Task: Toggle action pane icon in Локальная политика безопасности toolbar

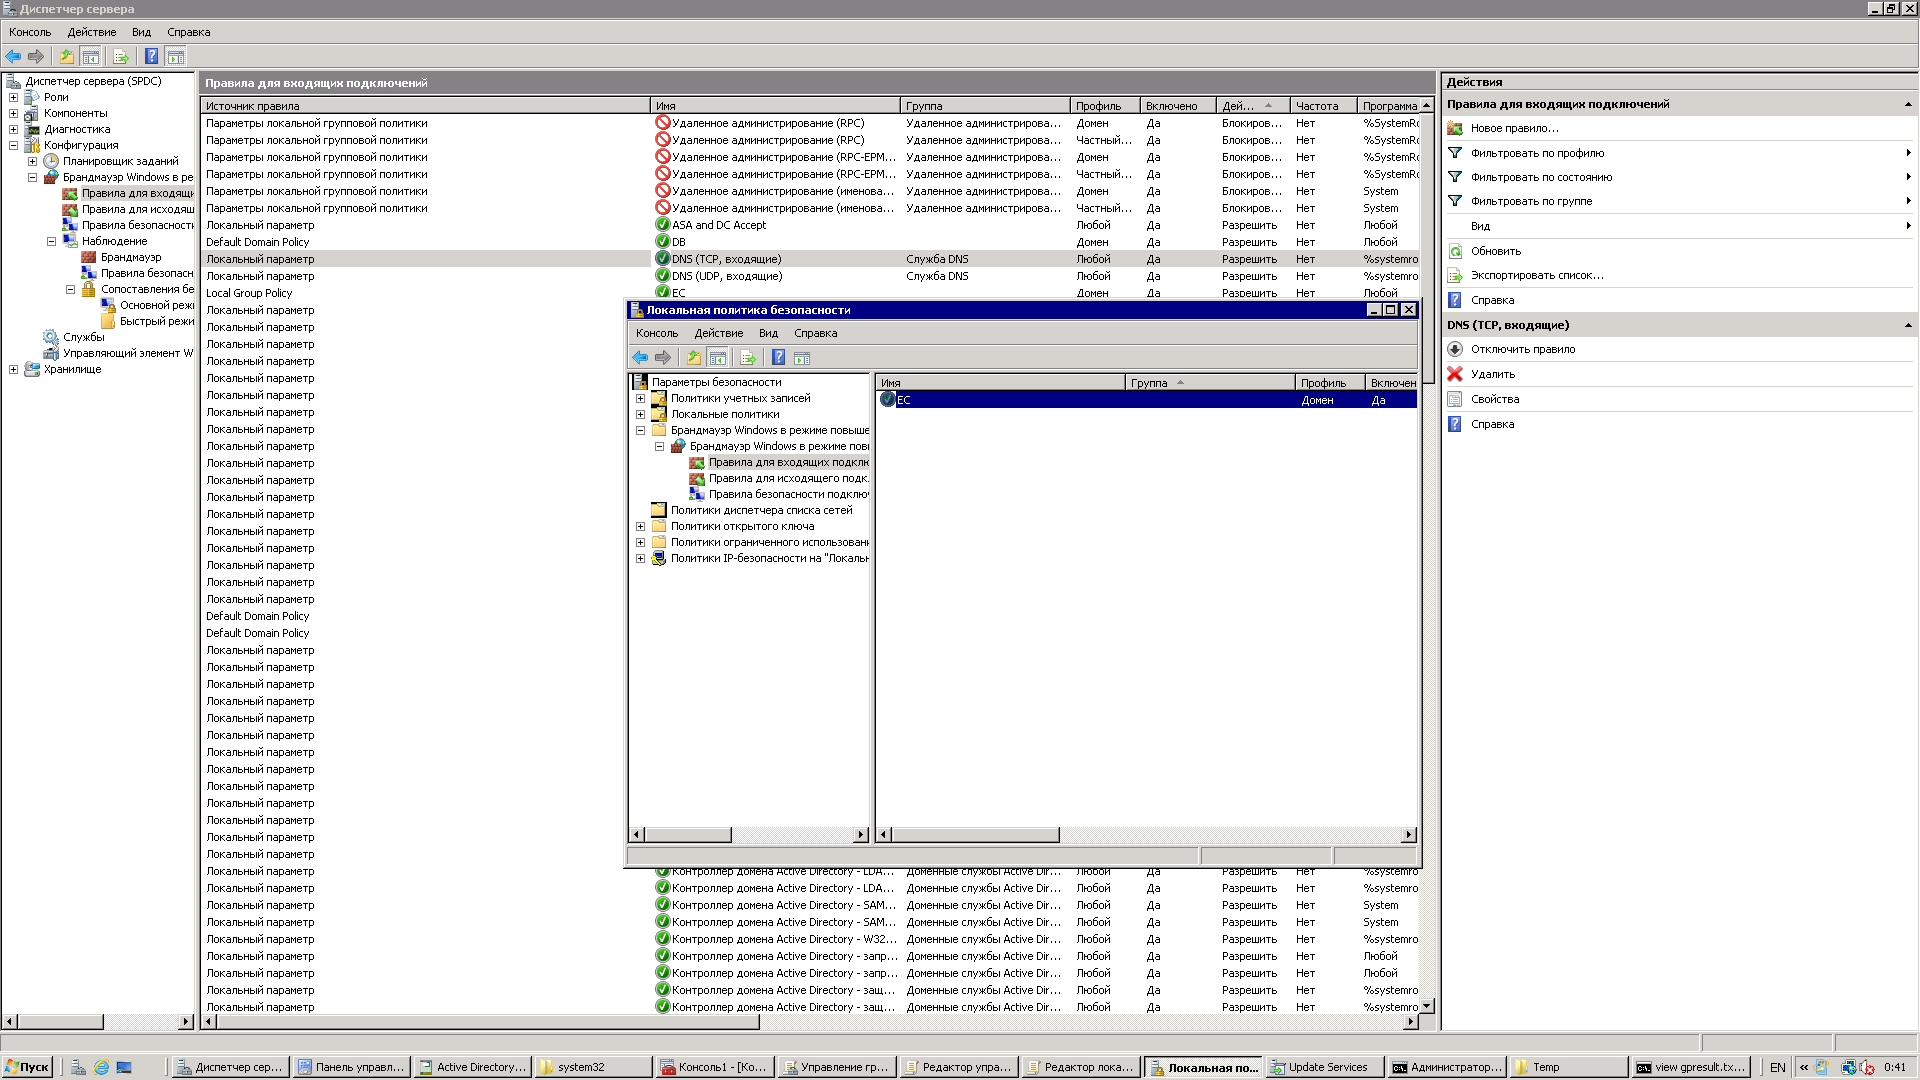Action: click(x=802, y=358)
